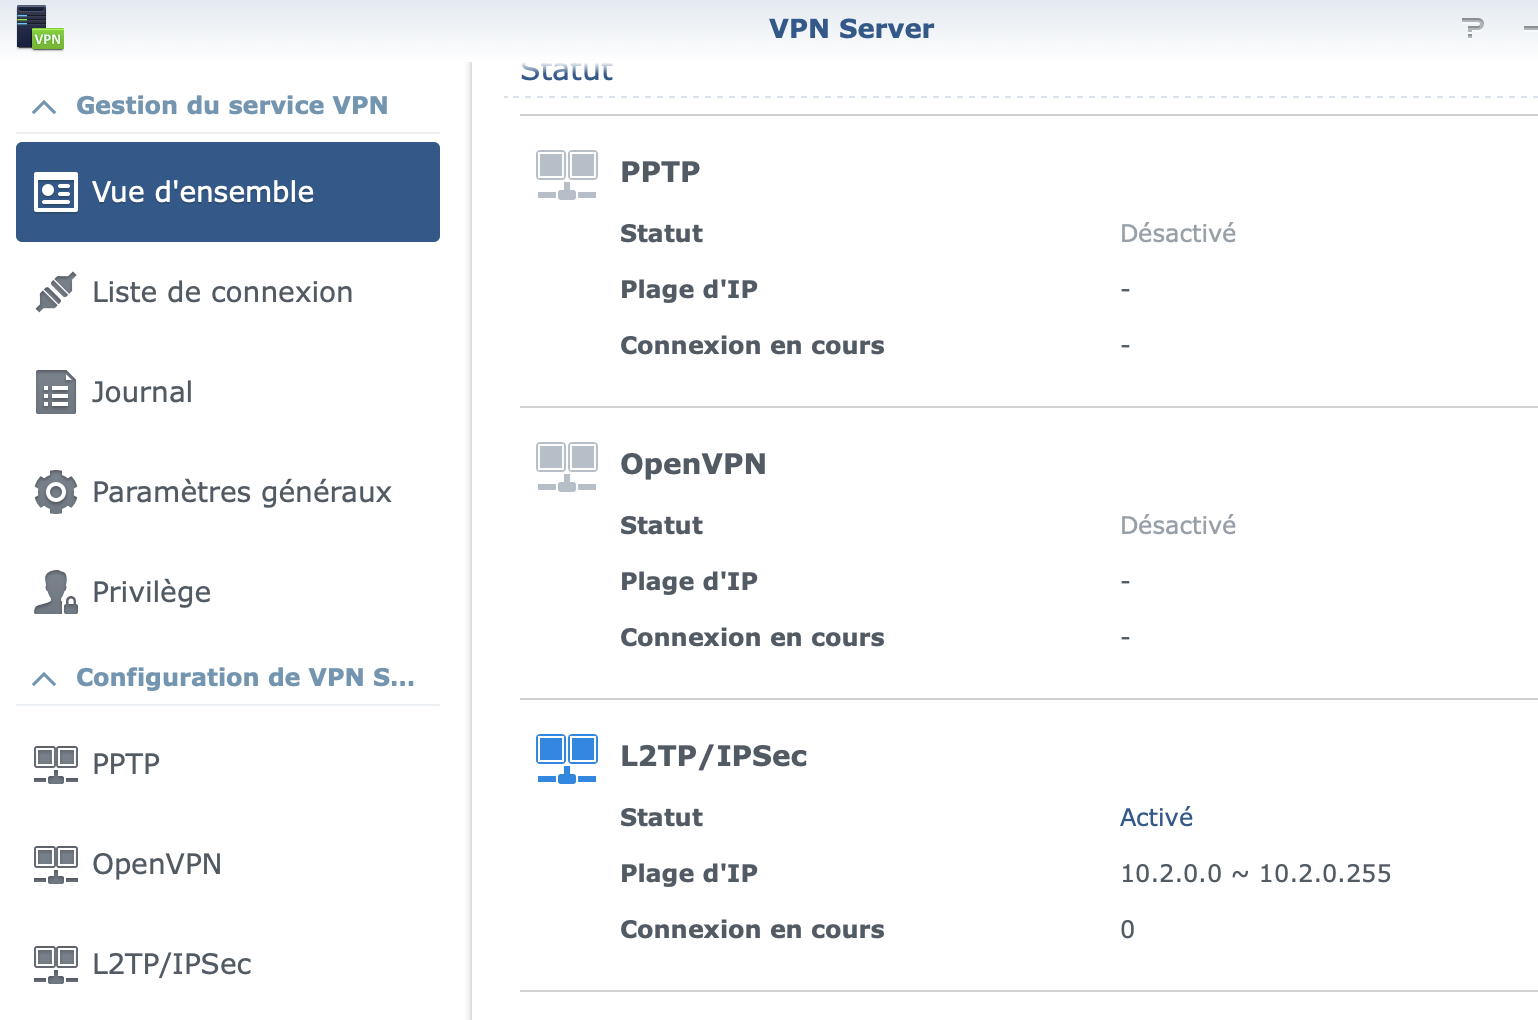The width and height of the screenshot is (1538, 1020).
Task: Collapse the Configuration de VPN section
Action: 44,679
